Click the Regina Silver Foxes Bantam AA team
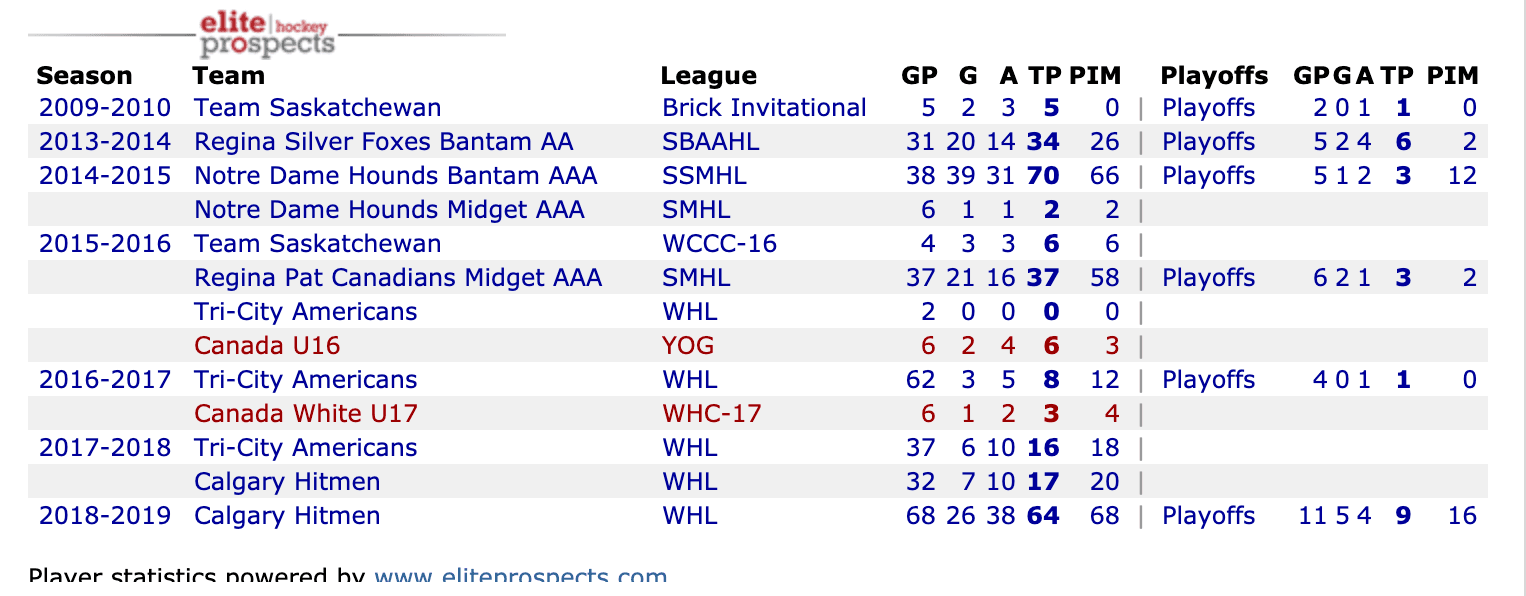The image size is (1526, 596). tap(384, 142)
